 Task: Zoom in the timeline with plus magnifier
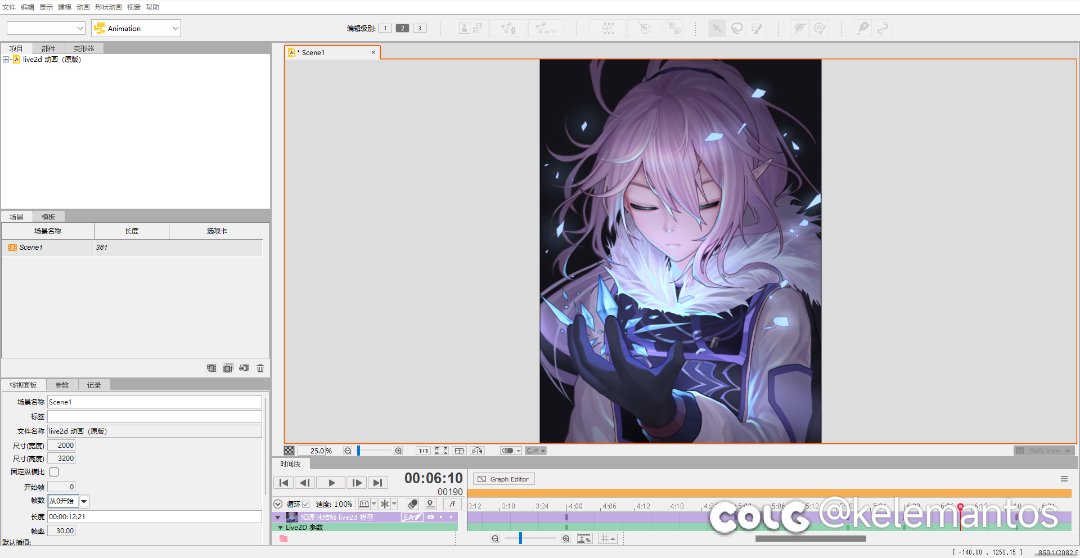point(565,539)
